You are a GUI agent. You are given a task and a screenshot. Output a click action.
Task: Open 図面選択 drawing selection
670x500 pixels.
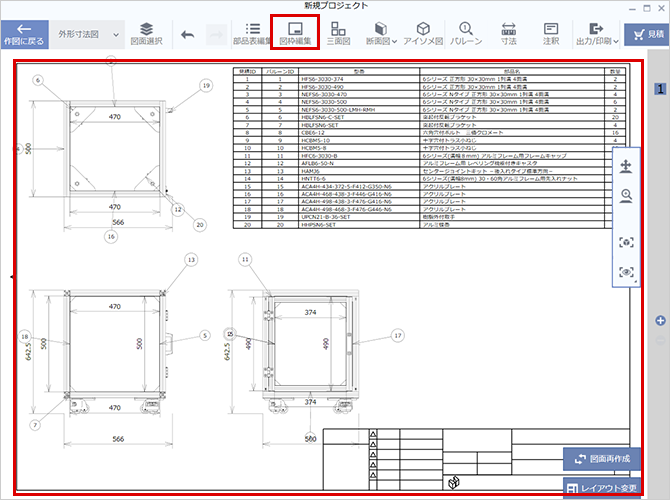pos(146,33)
